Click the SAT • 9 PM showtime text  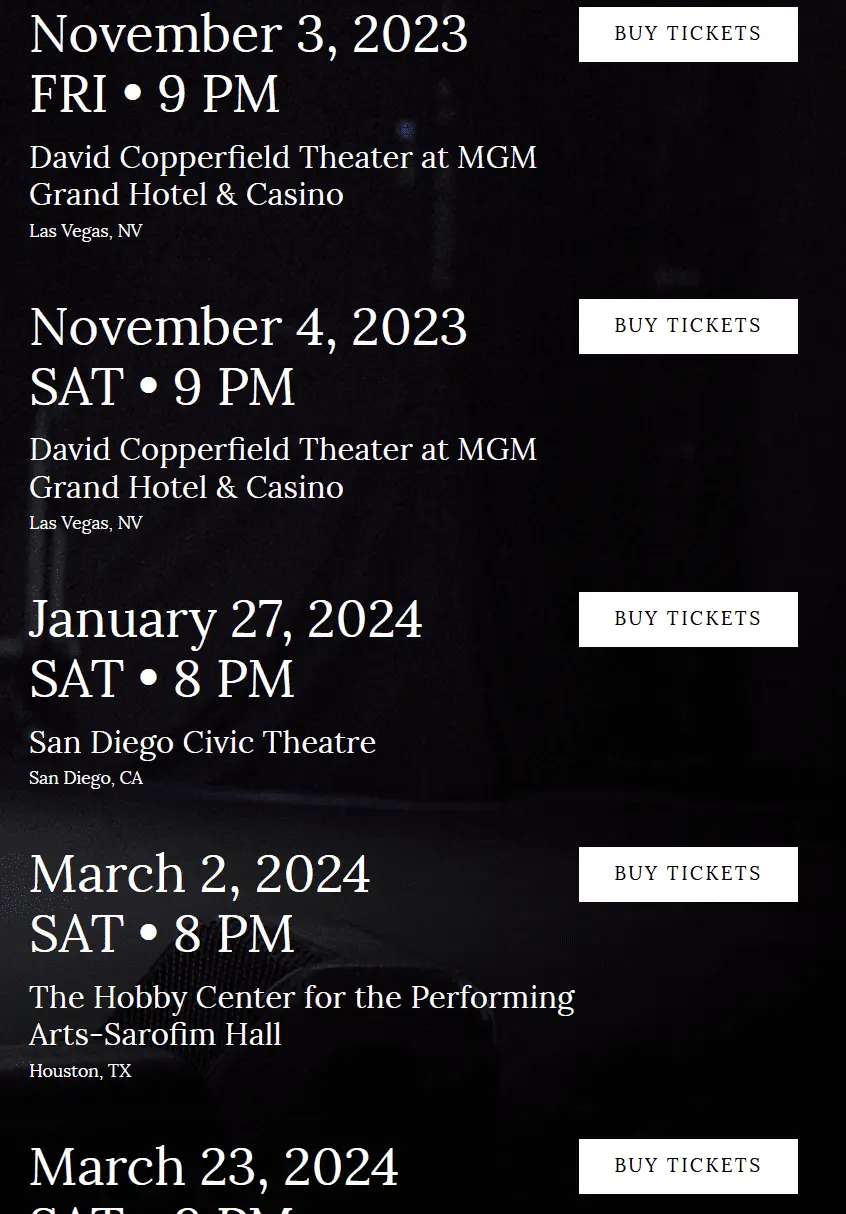click(162, 388)
